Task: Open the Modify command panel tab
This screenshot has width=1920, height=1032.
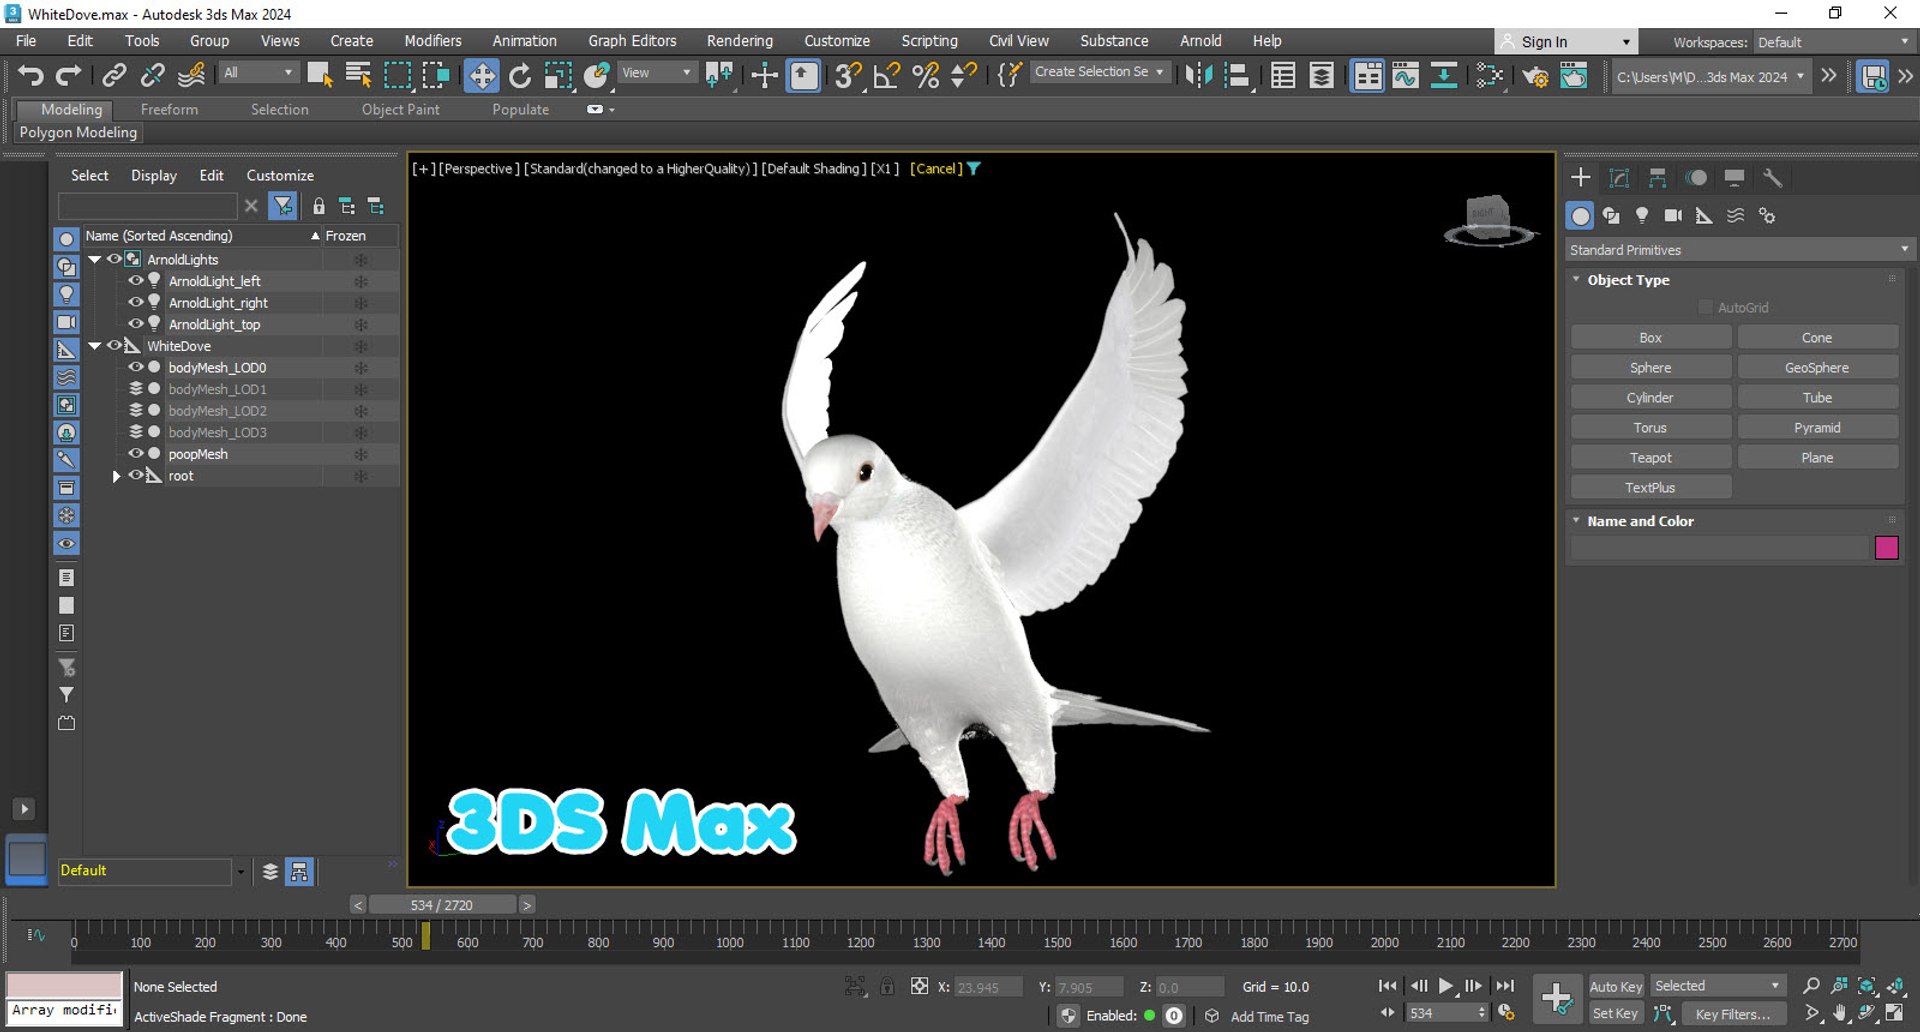Action: [1619, 178]
